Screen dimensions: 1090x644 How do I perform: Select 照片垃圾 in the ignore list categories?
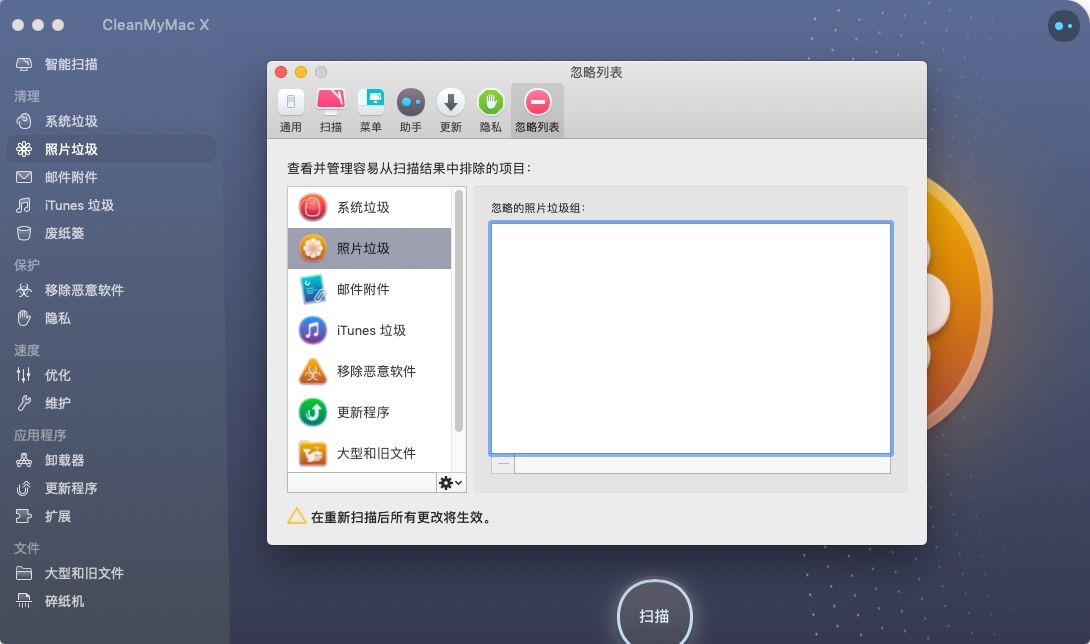click(x=369, y=248)
